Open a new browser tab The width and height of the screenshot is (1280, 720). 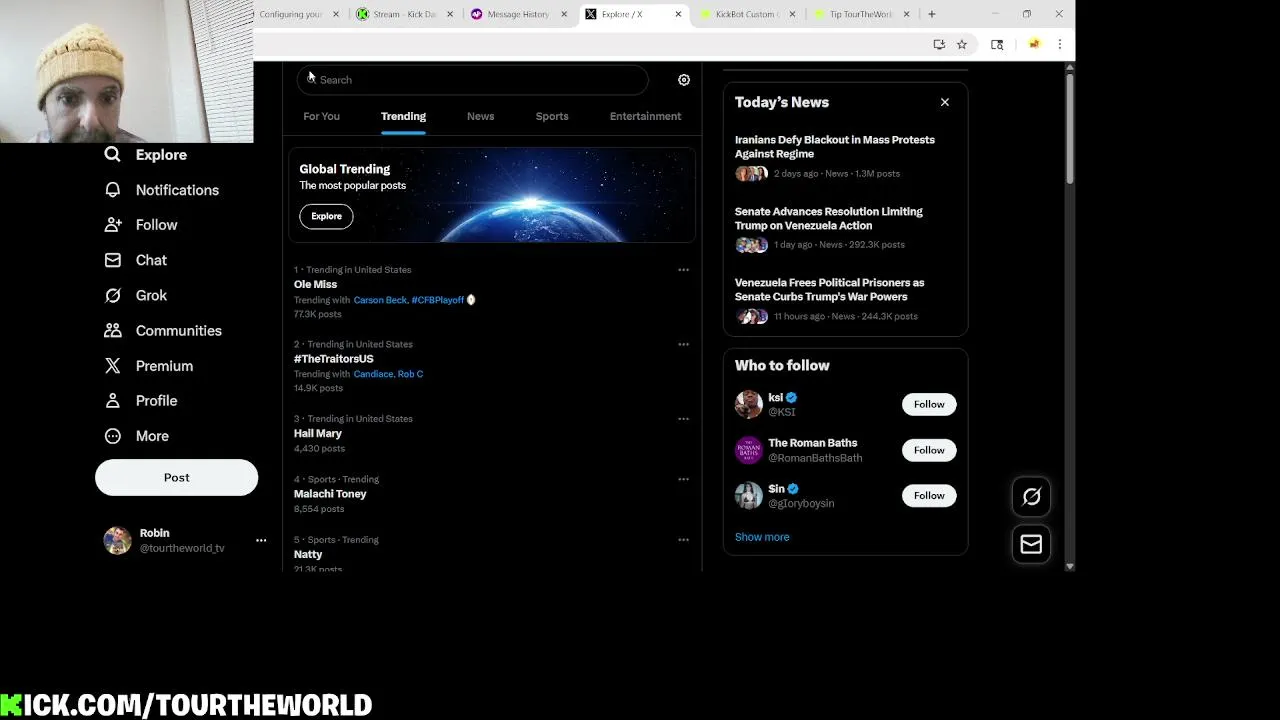931,14
